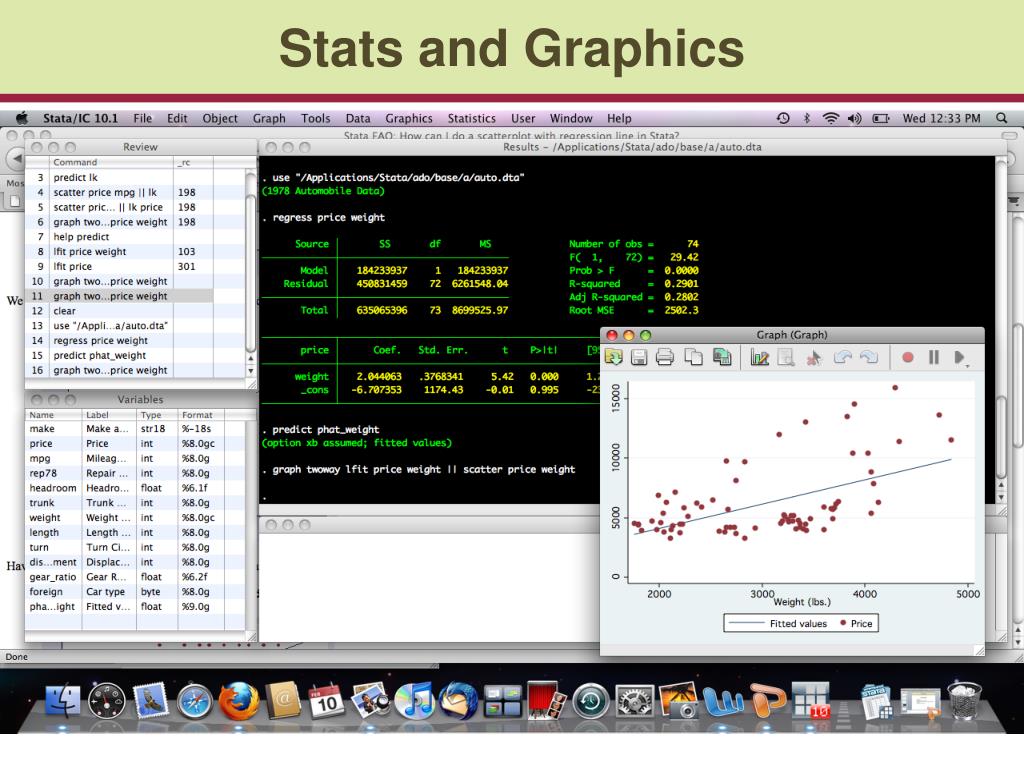The height and width of the screenshot is (768, 1024).
Task: Launch Safari from the Dock
Action: coord(195,703)
